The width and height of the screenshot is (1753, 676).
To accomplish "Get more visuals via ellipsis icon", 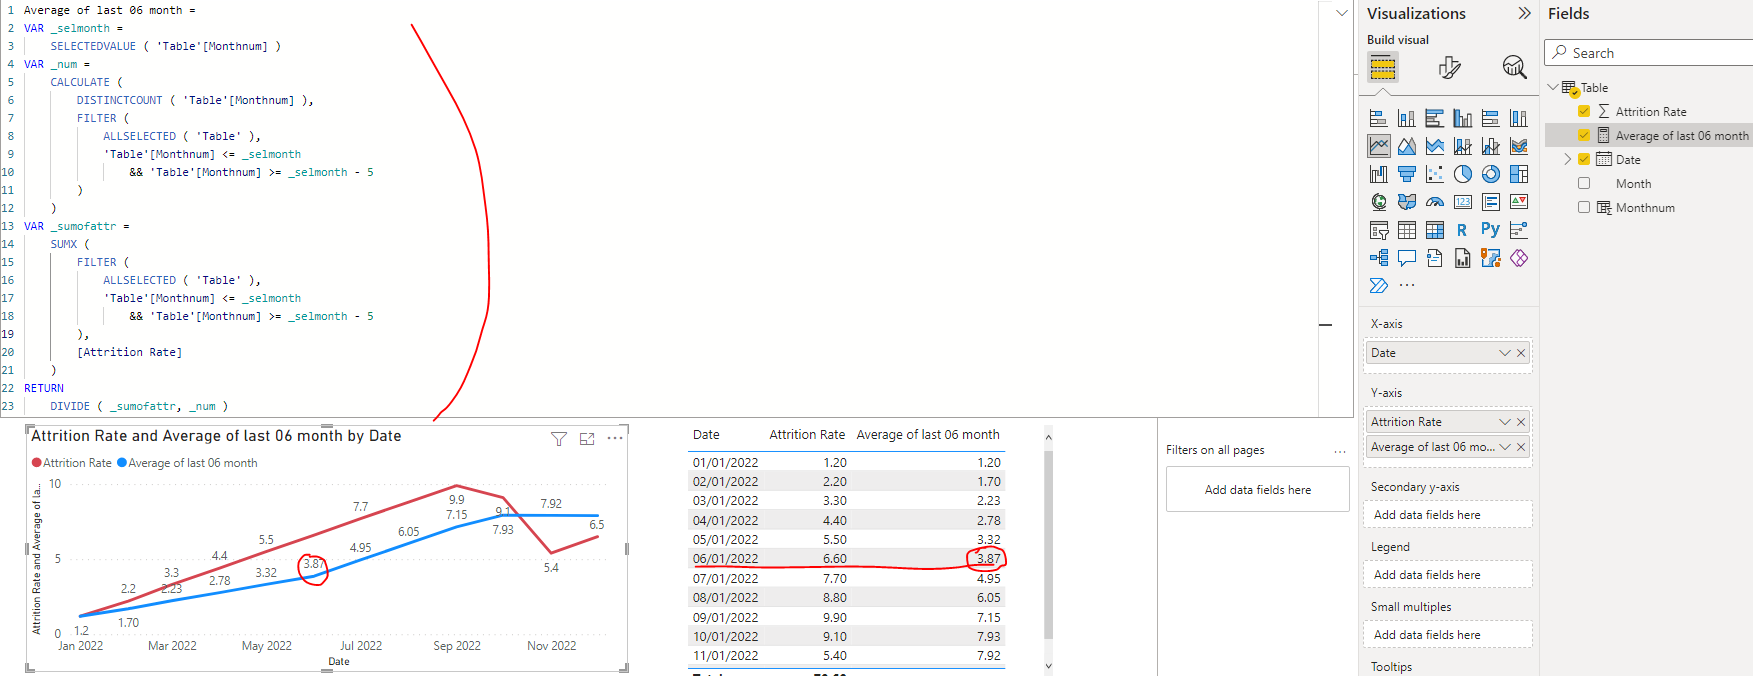I will click(1407, 286).
